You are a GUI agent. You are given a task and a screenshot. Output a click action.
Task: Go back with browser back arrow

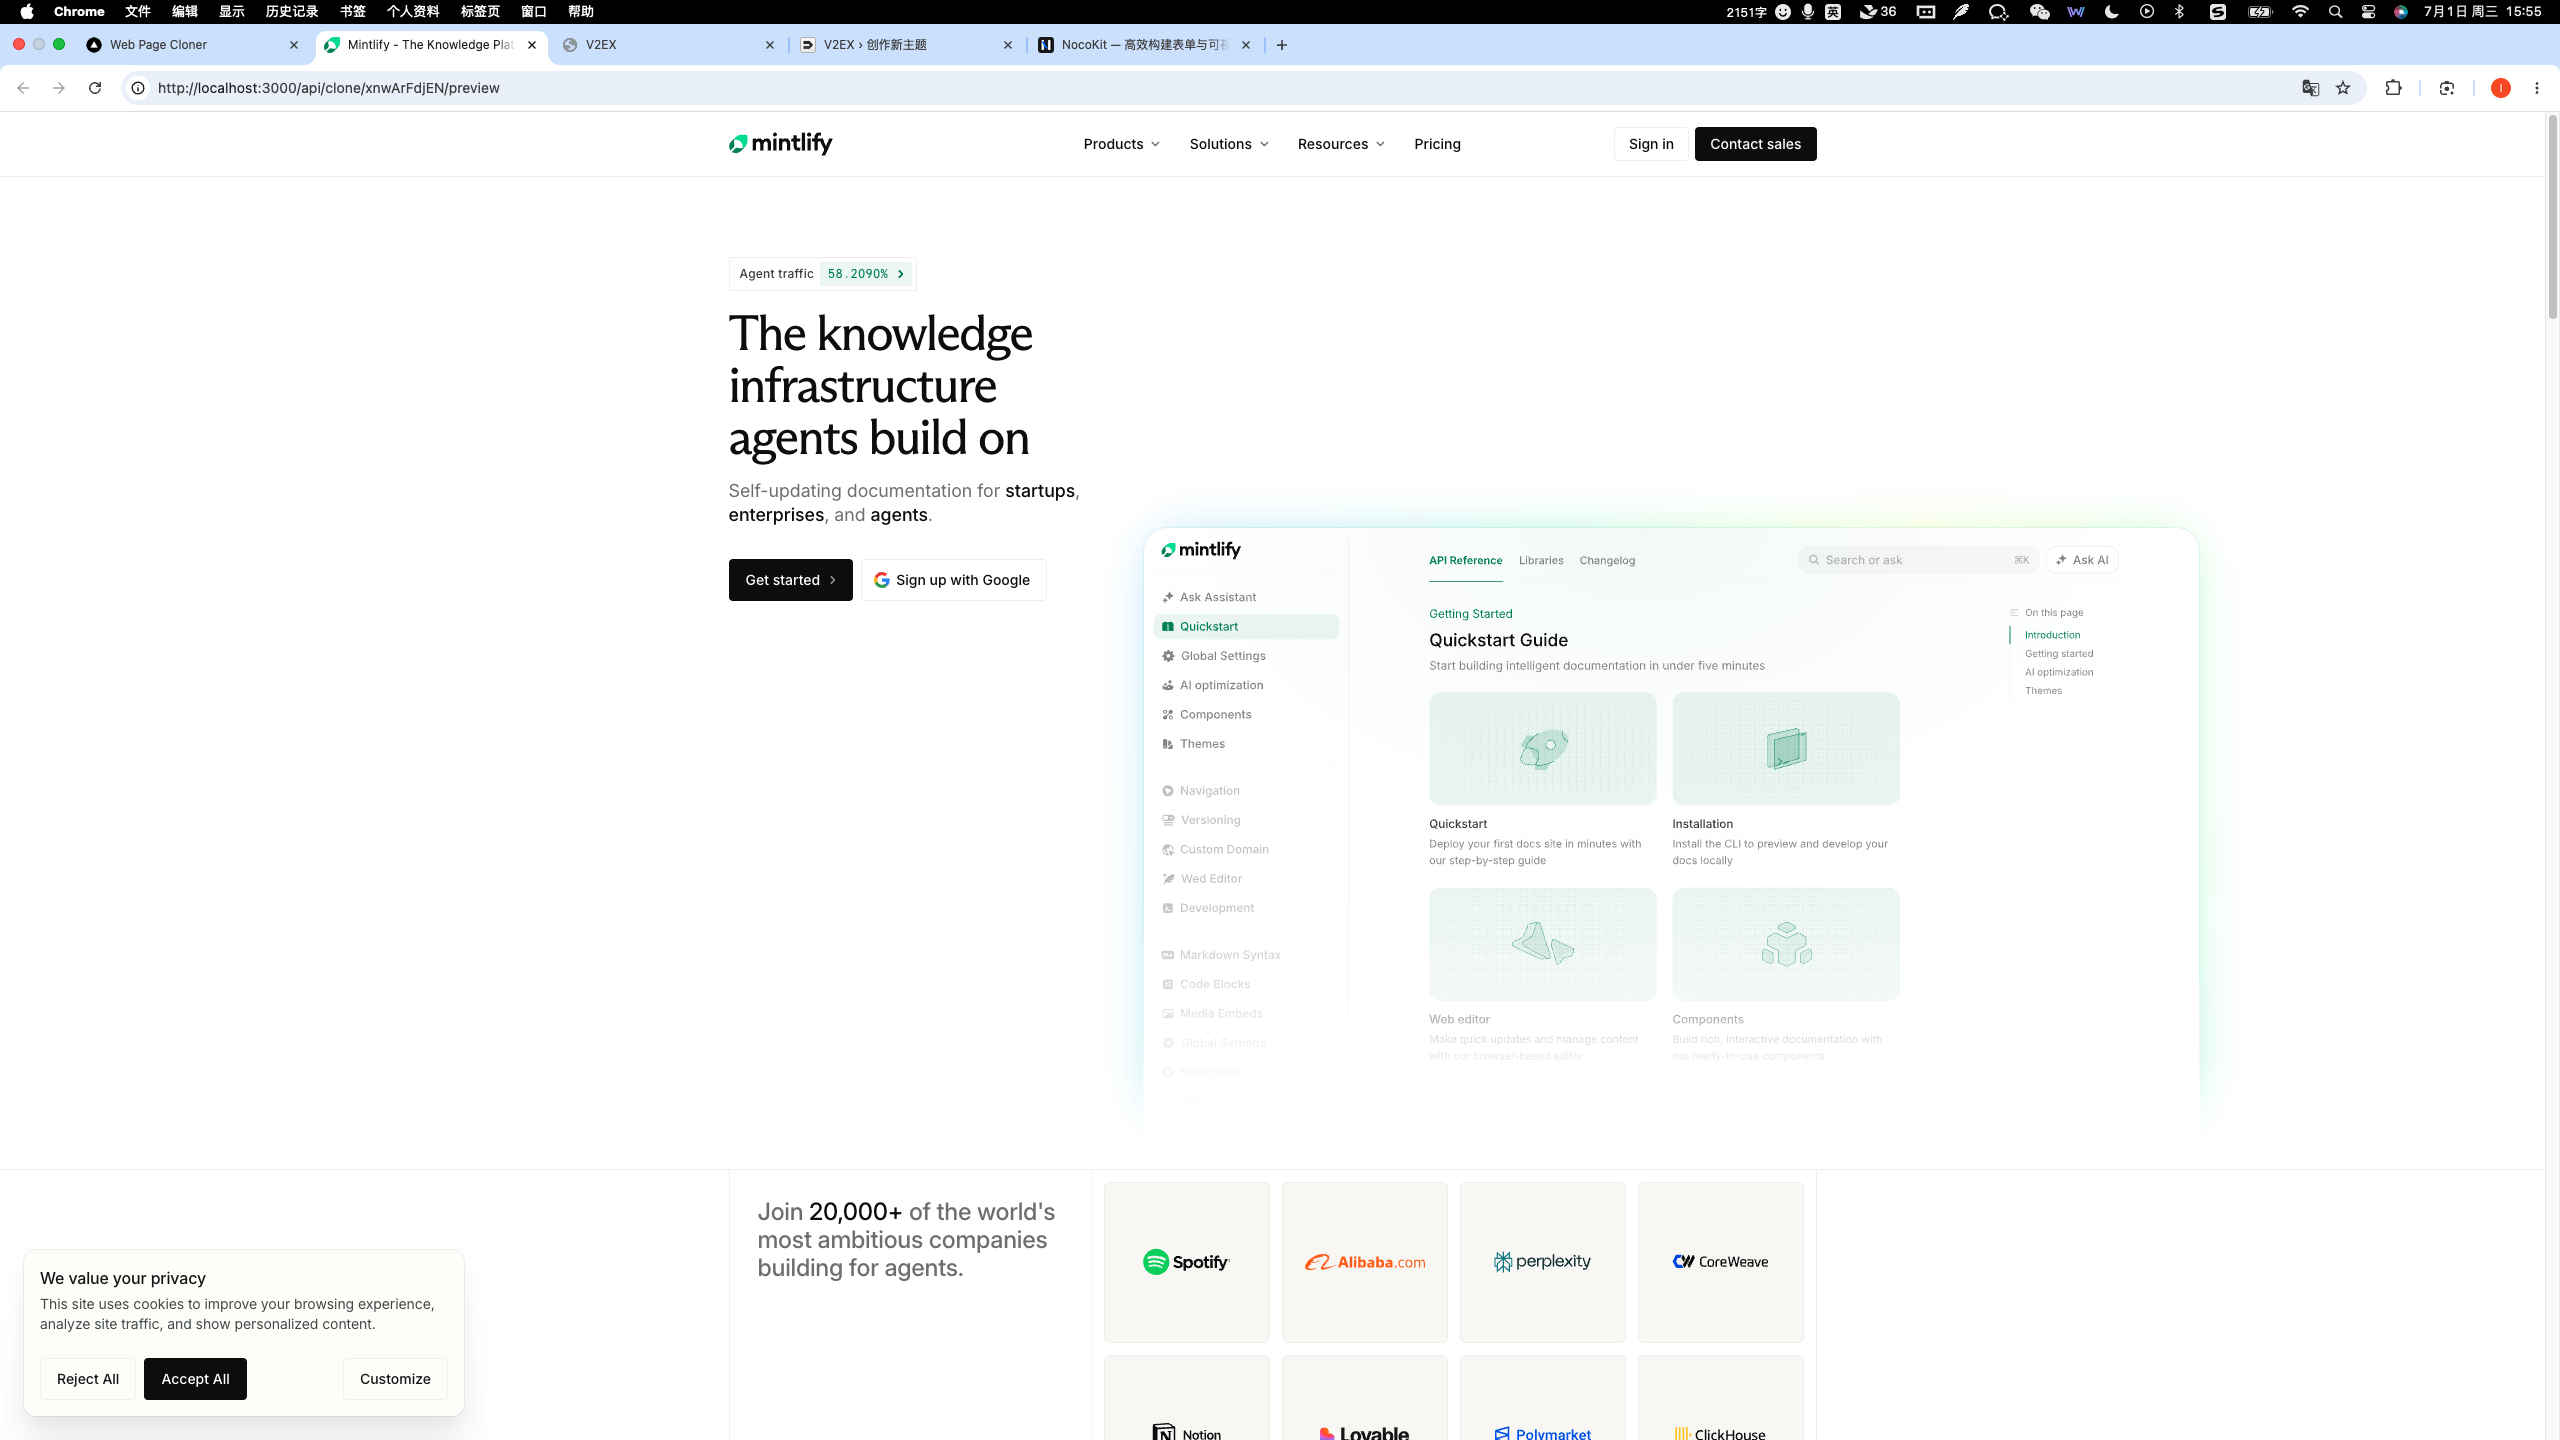23,88
